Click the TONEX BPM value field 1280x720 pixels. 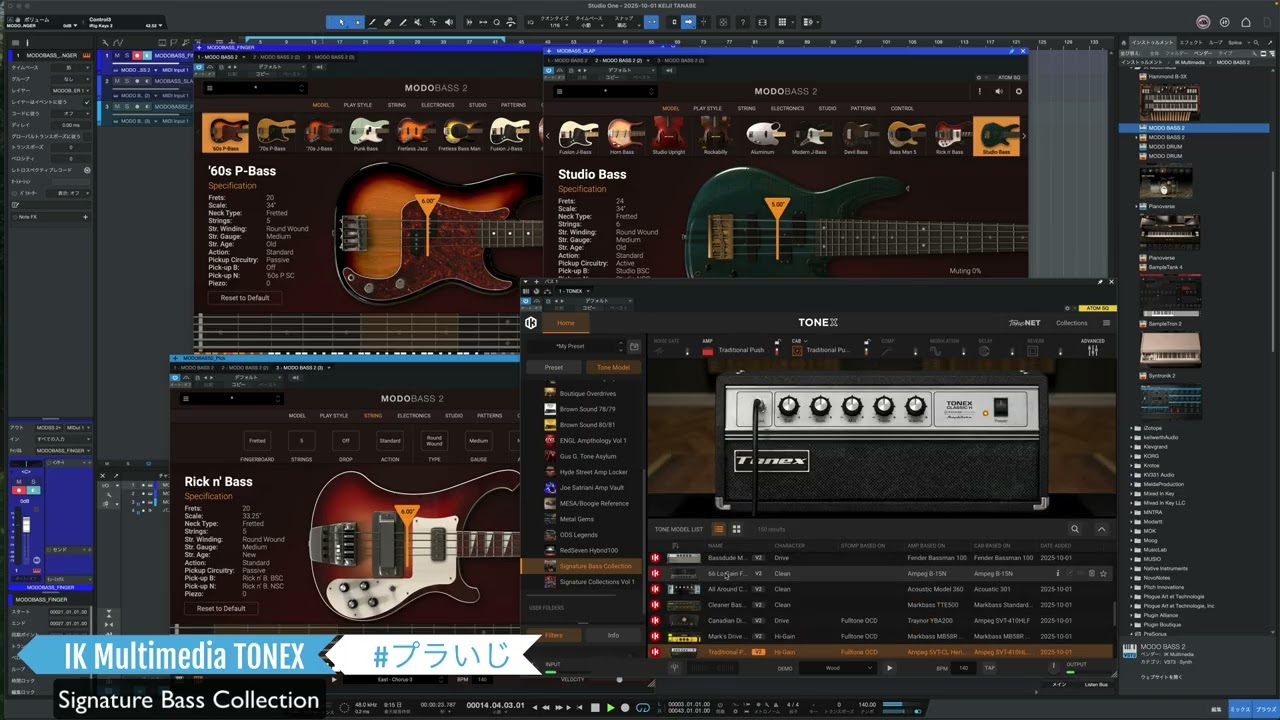click(964, 668)
